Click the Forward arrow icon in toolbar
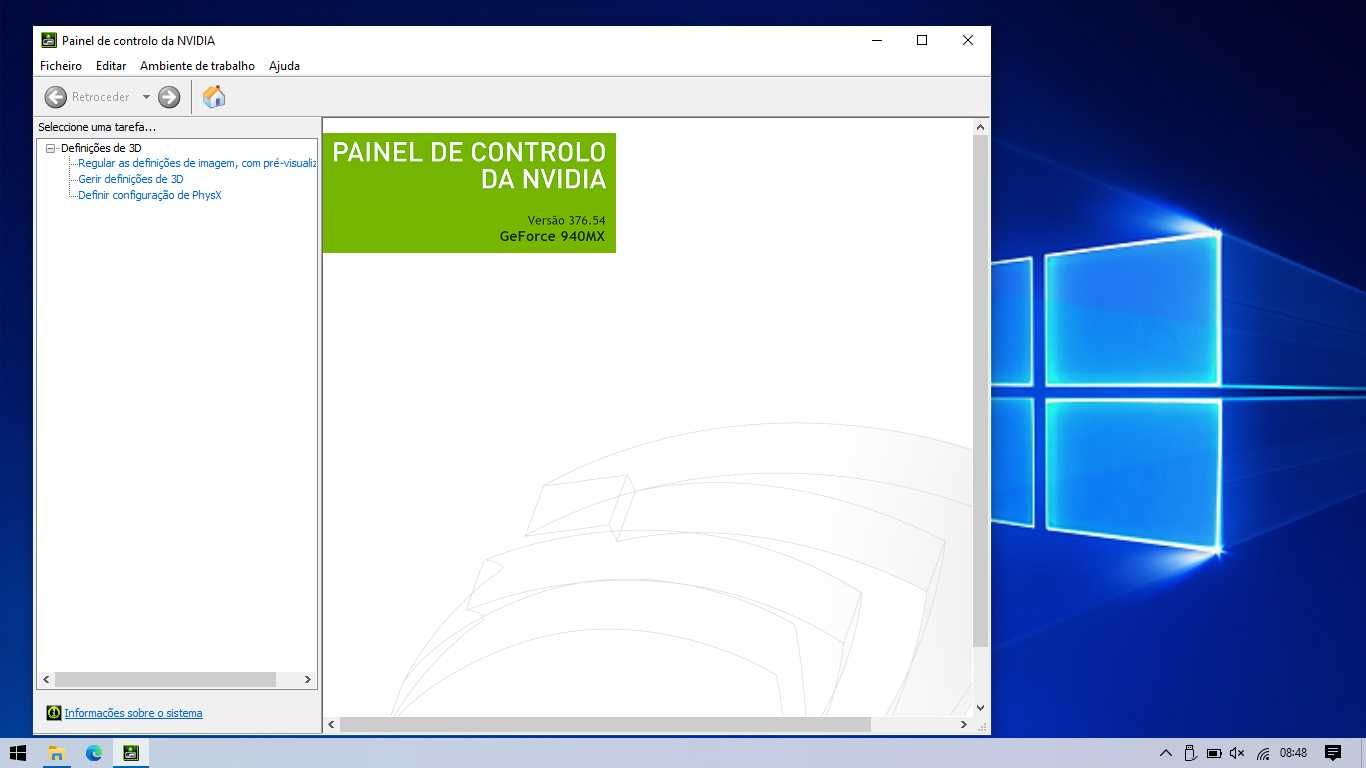This screenshot has height=768, width=1366. pos(169,97)
